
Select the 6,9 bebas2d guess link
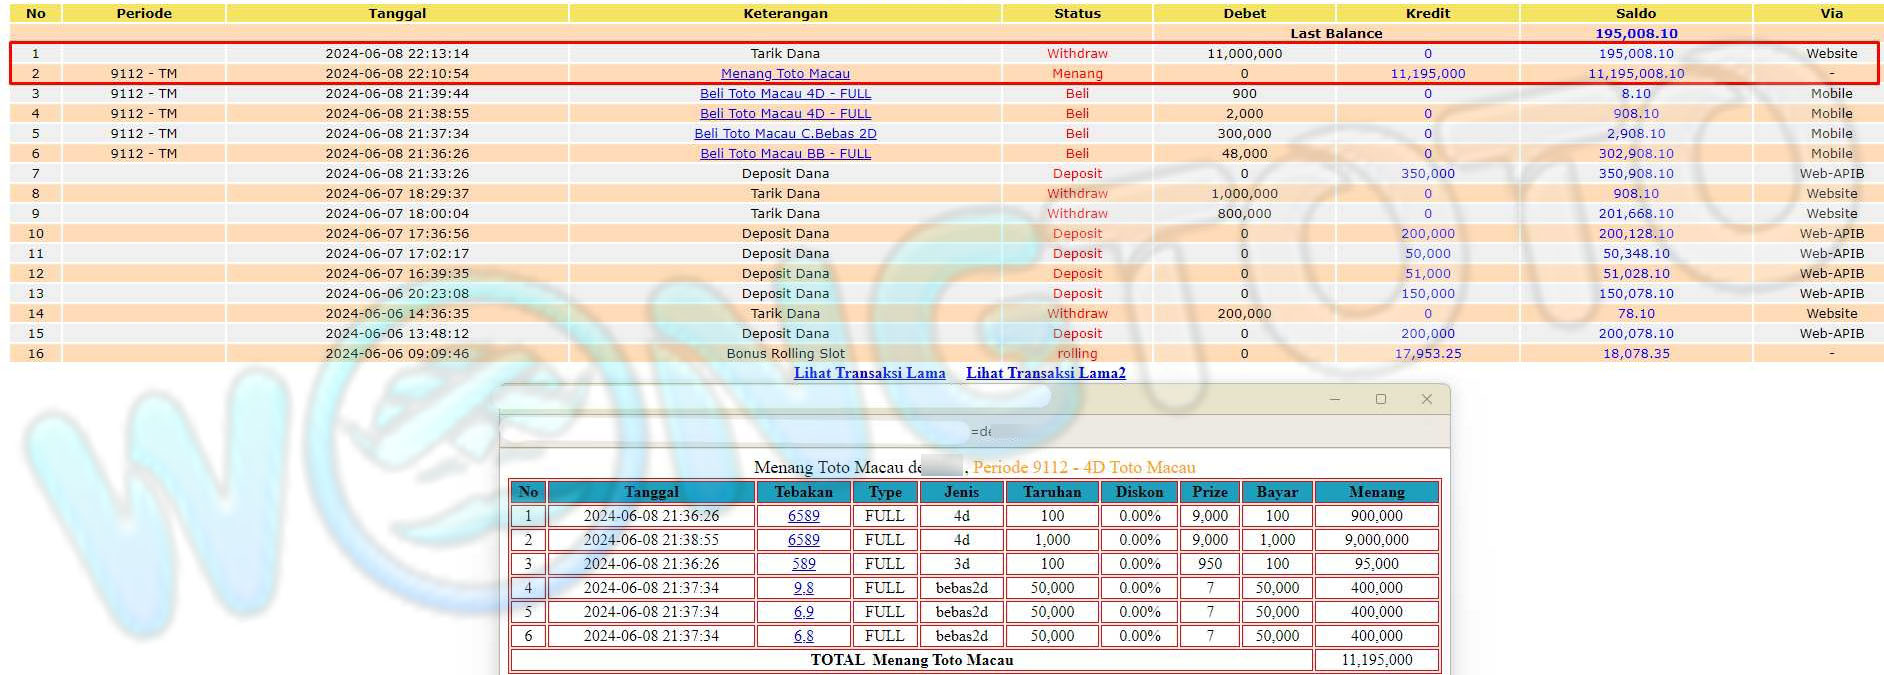pos(803,612)
